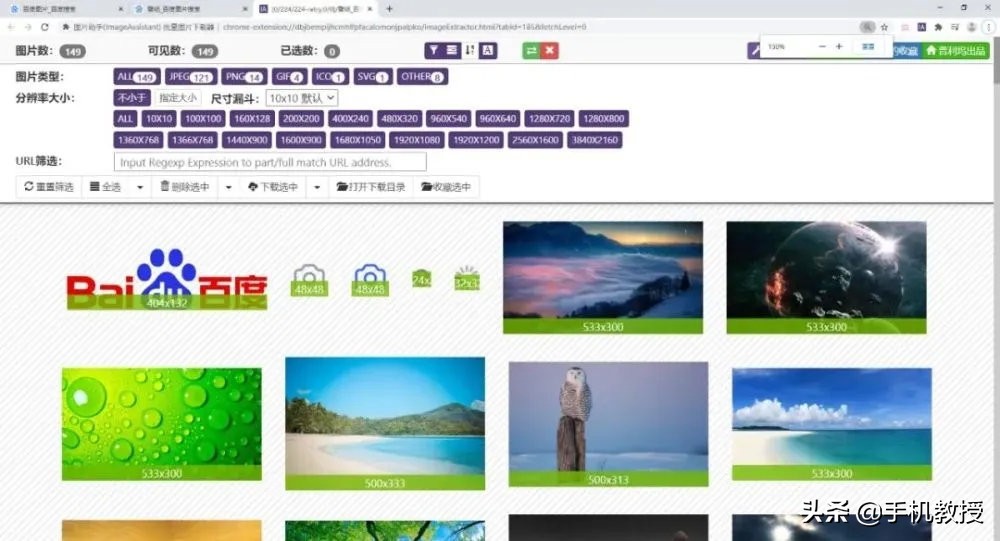This screenshot has height=541, width=1000.
Task: Click the URL Regexp filter input field
Action: pyautogui.click(x=270, y=162)
